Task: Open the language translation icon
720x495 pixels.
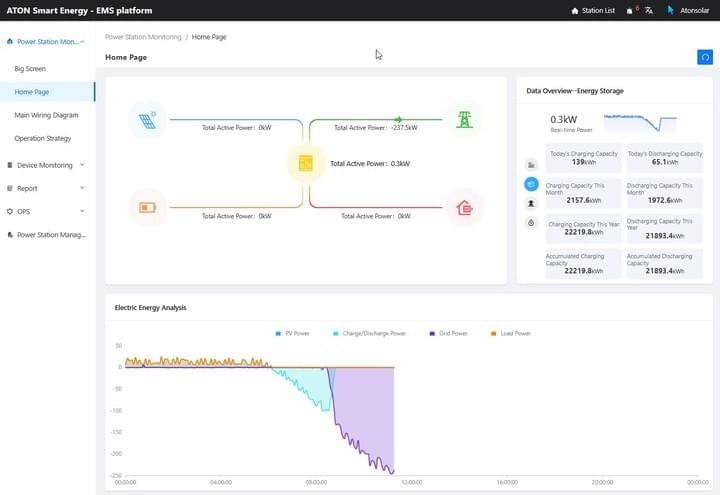Action: [x=648, y=11]
